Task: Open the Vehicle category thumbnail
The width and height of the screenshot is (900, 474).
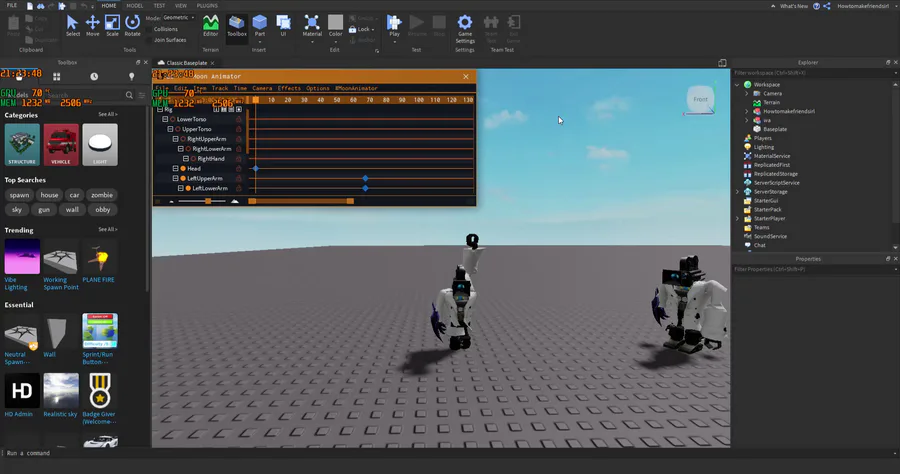Action: 61,145
